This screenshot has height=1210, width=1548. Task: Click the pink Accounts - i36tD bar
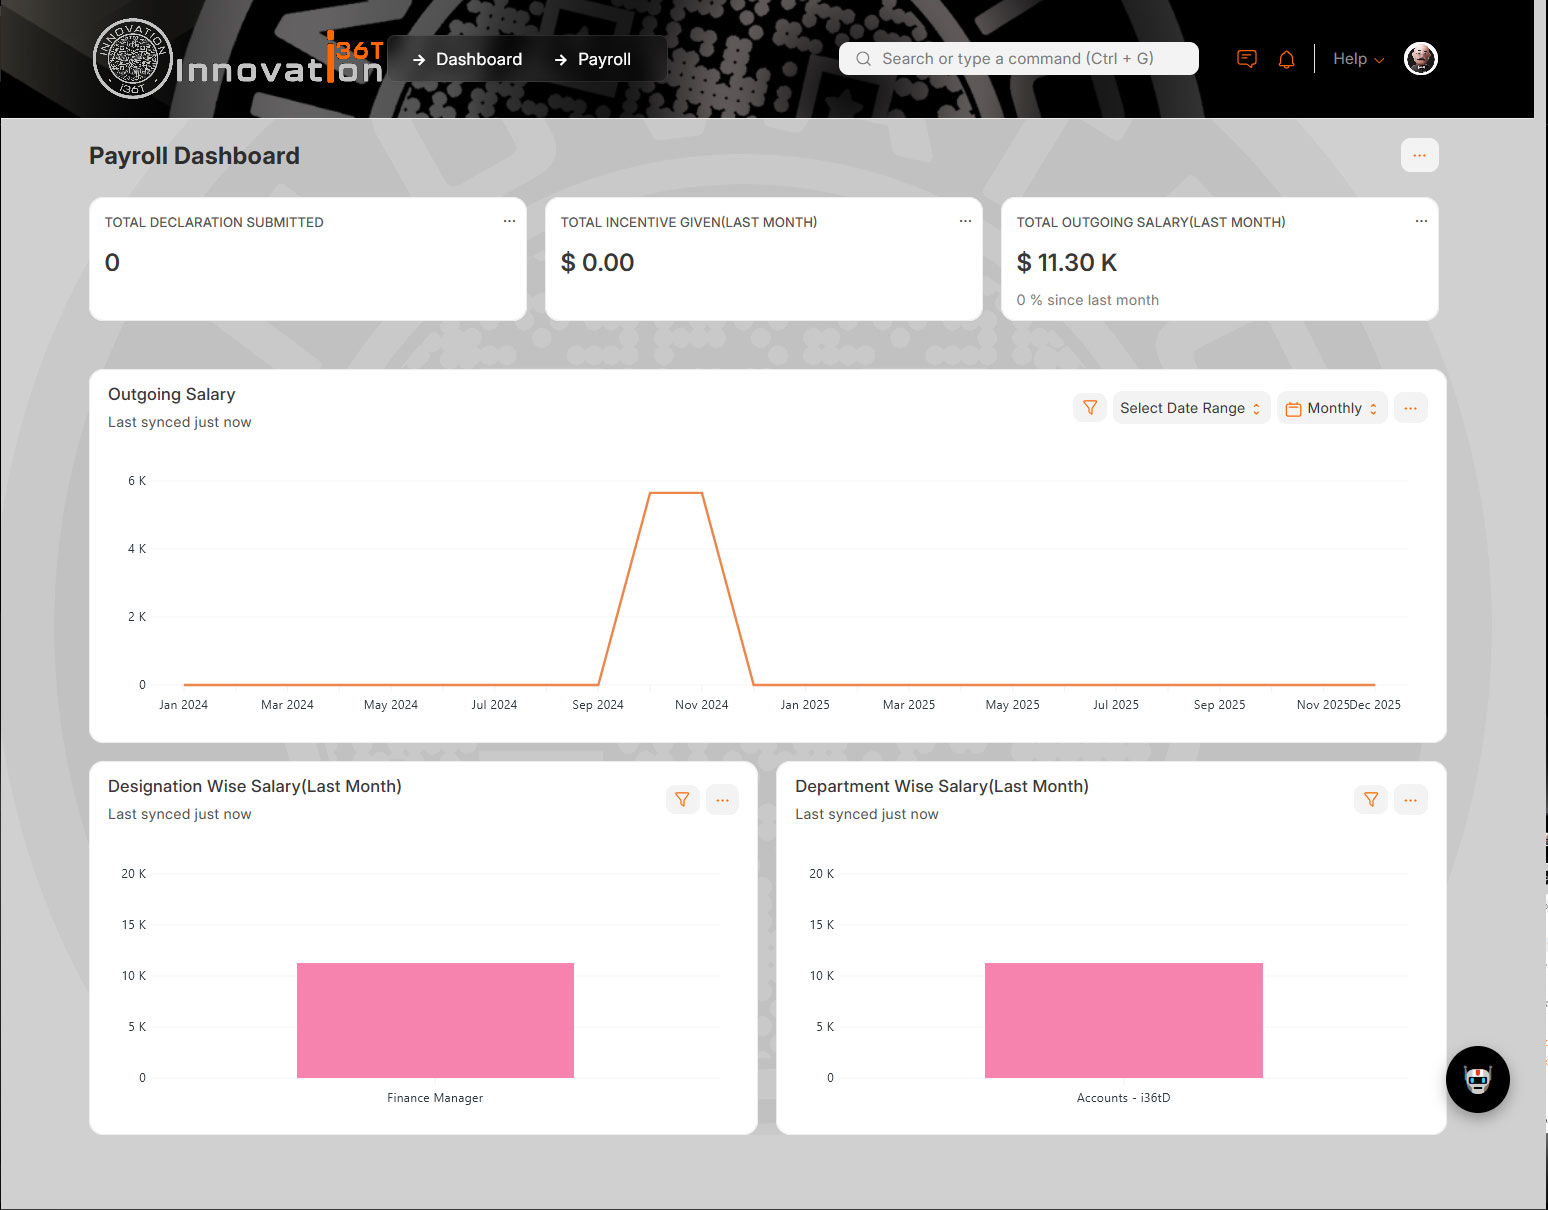(1123, 1020)
